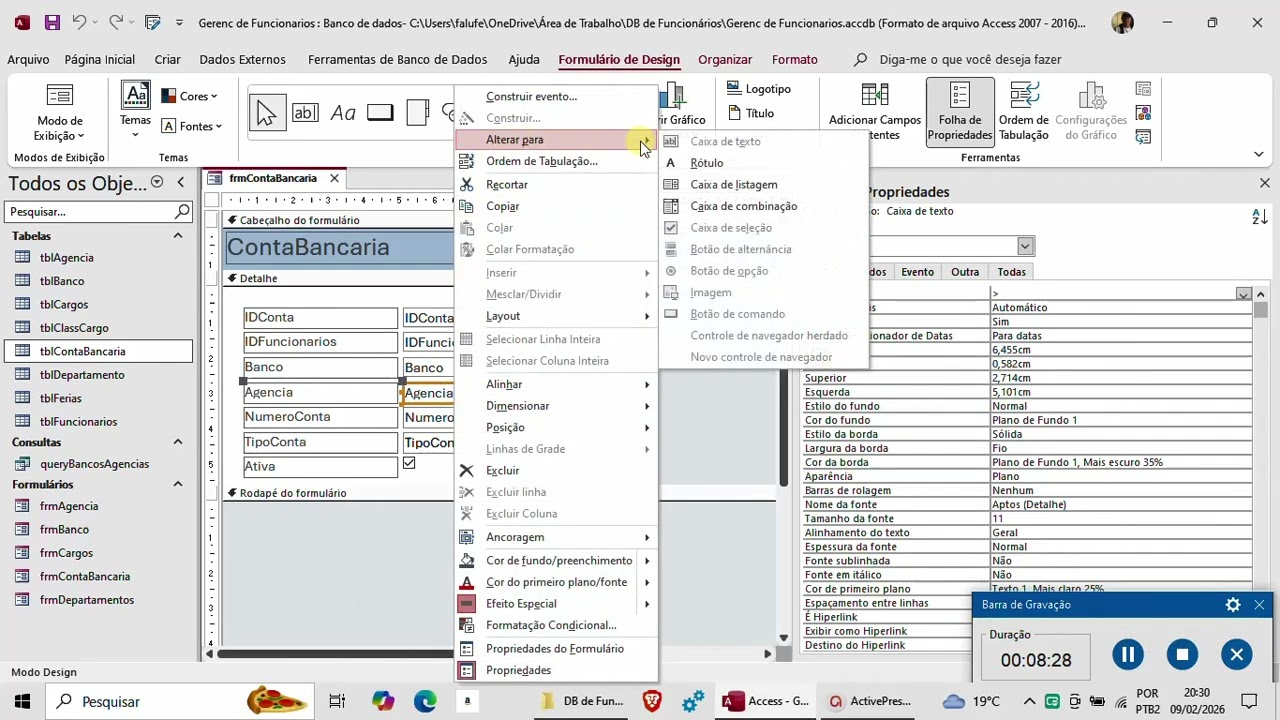This screenshot has width=1280, height=720.
Task: Open the property sheet object selector dropdown
Action: [x=1025, y=246]
